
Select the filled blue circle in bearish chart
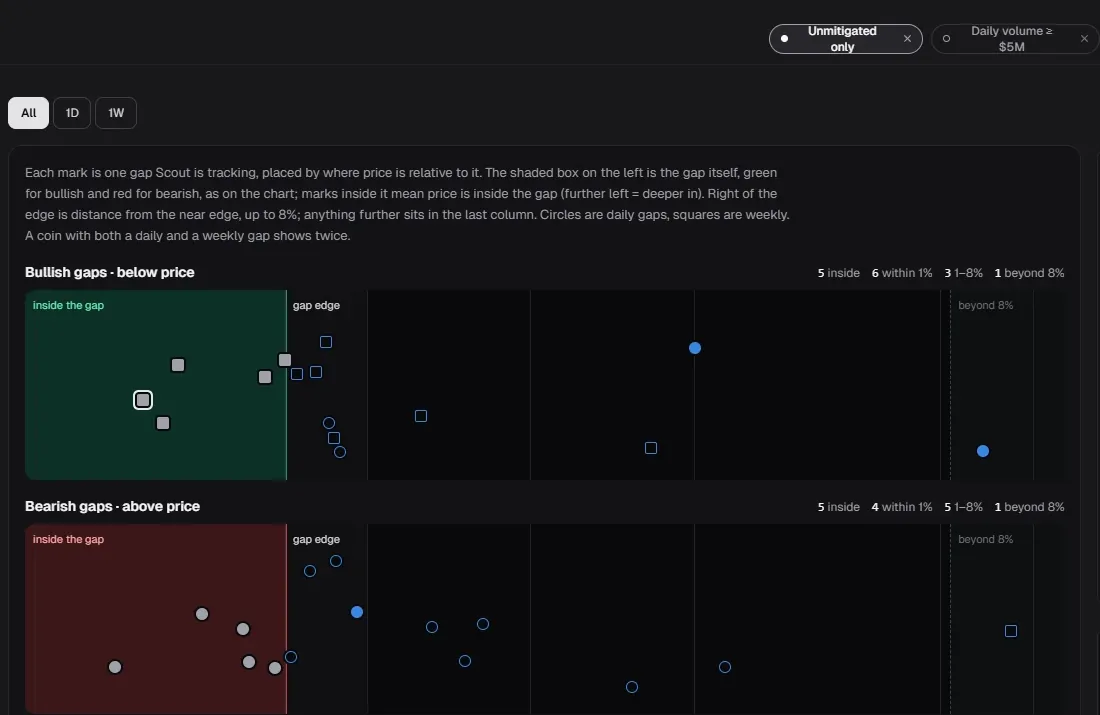[357, 613]
